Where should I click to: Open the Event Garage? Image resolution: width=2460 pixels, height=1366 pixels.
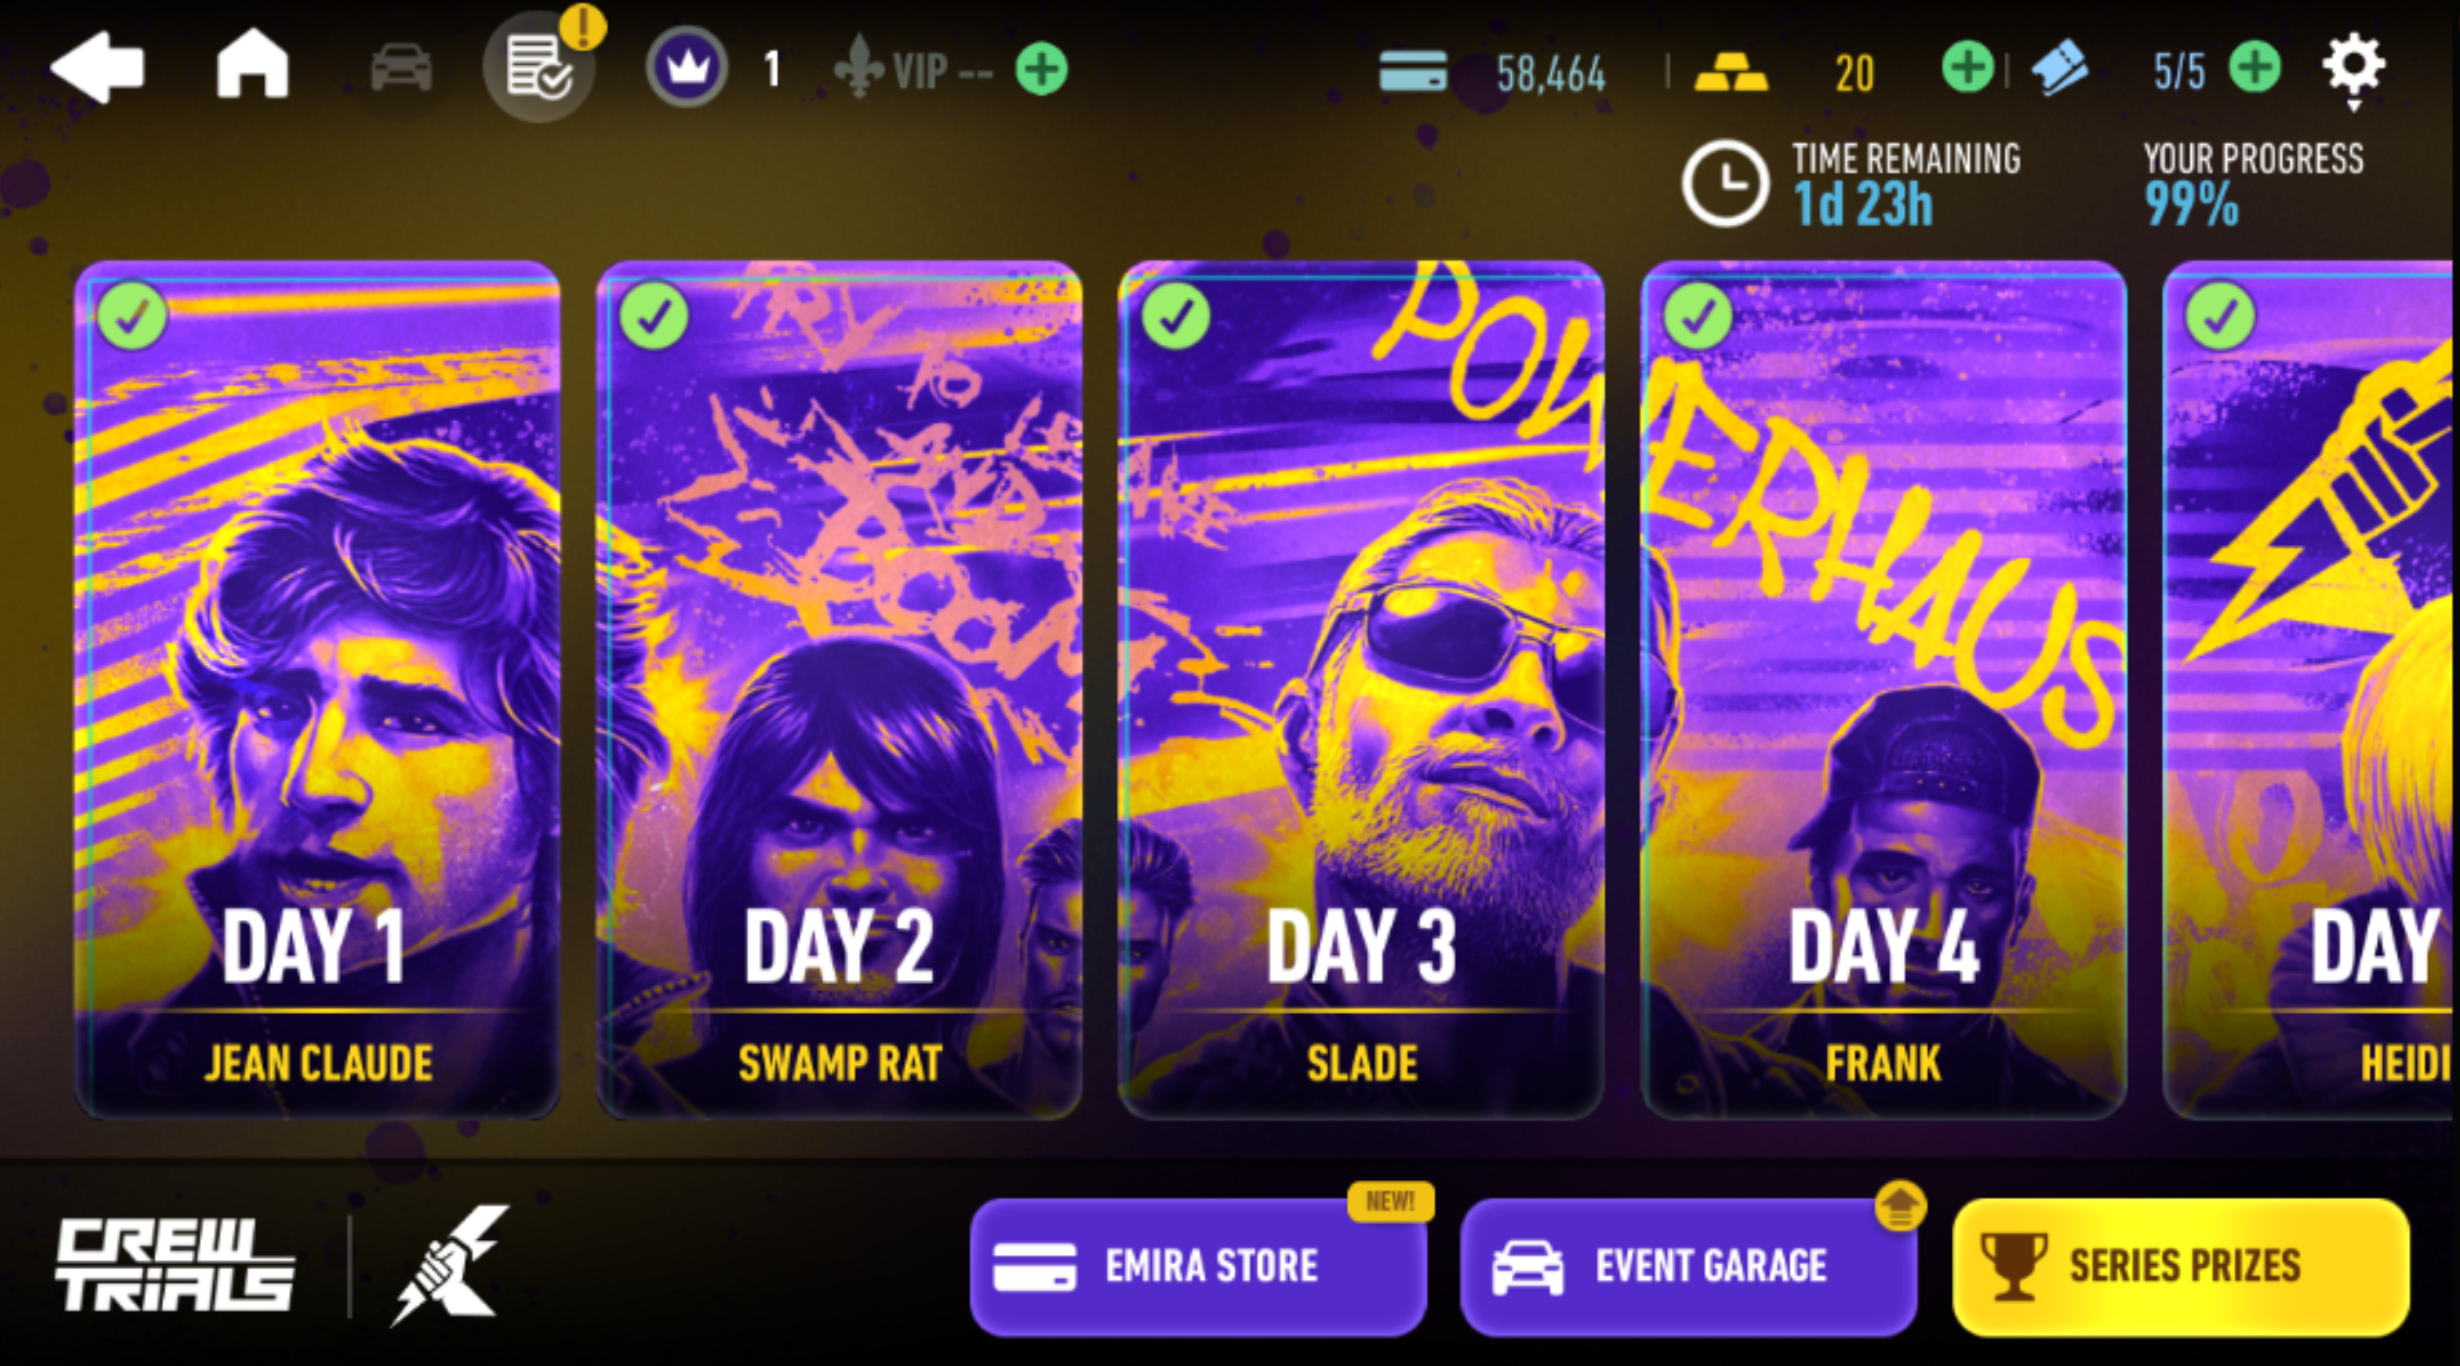(1688, 1266)
